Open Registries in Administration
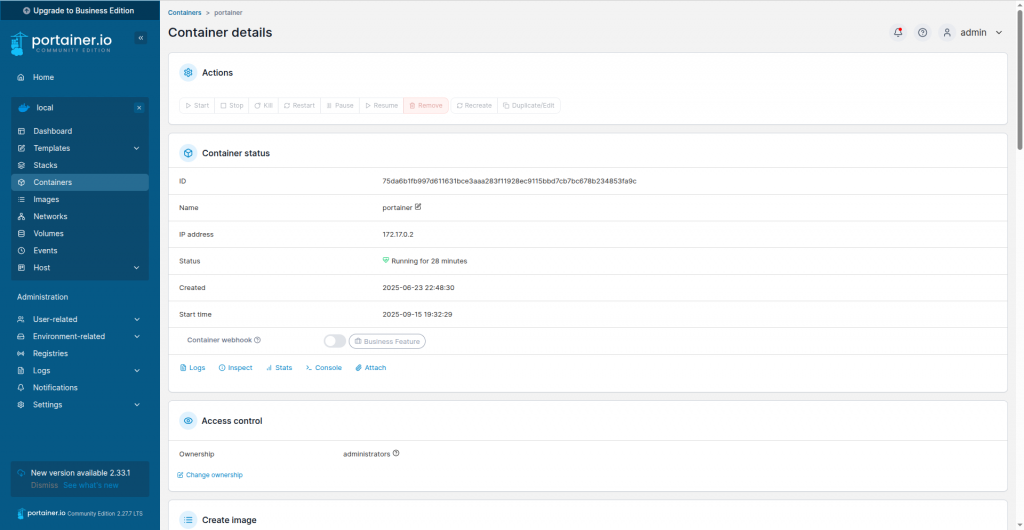The width and height of the screenshot is (1024, 530). pos(80,353)
